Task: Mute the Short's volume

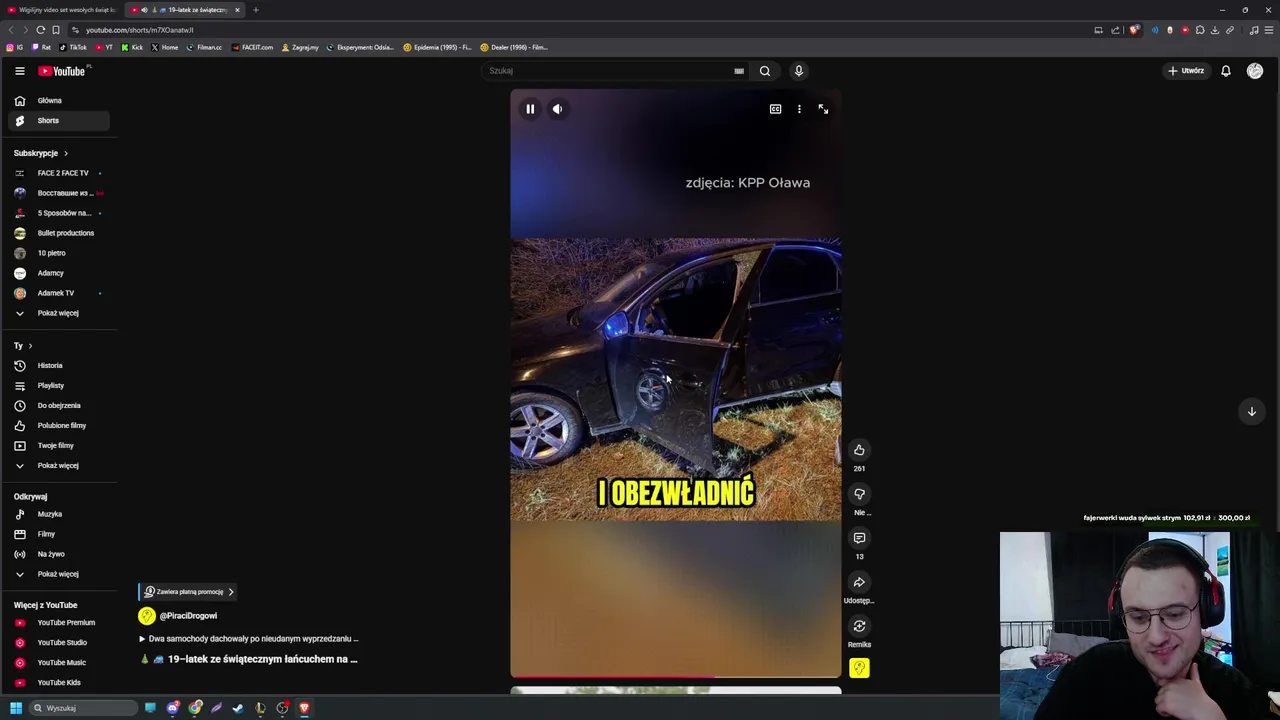Action: coord(557,109)
